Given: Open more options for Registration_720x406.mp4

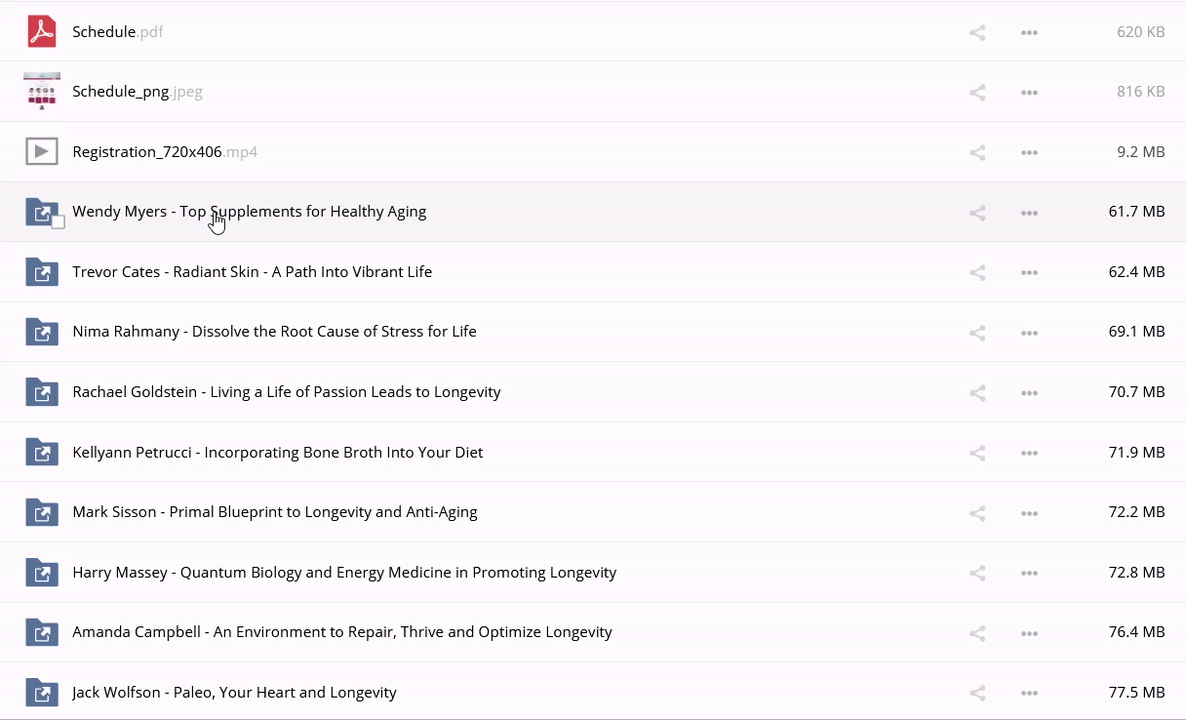Looking at the screenshot, I should click(1029, 152).
